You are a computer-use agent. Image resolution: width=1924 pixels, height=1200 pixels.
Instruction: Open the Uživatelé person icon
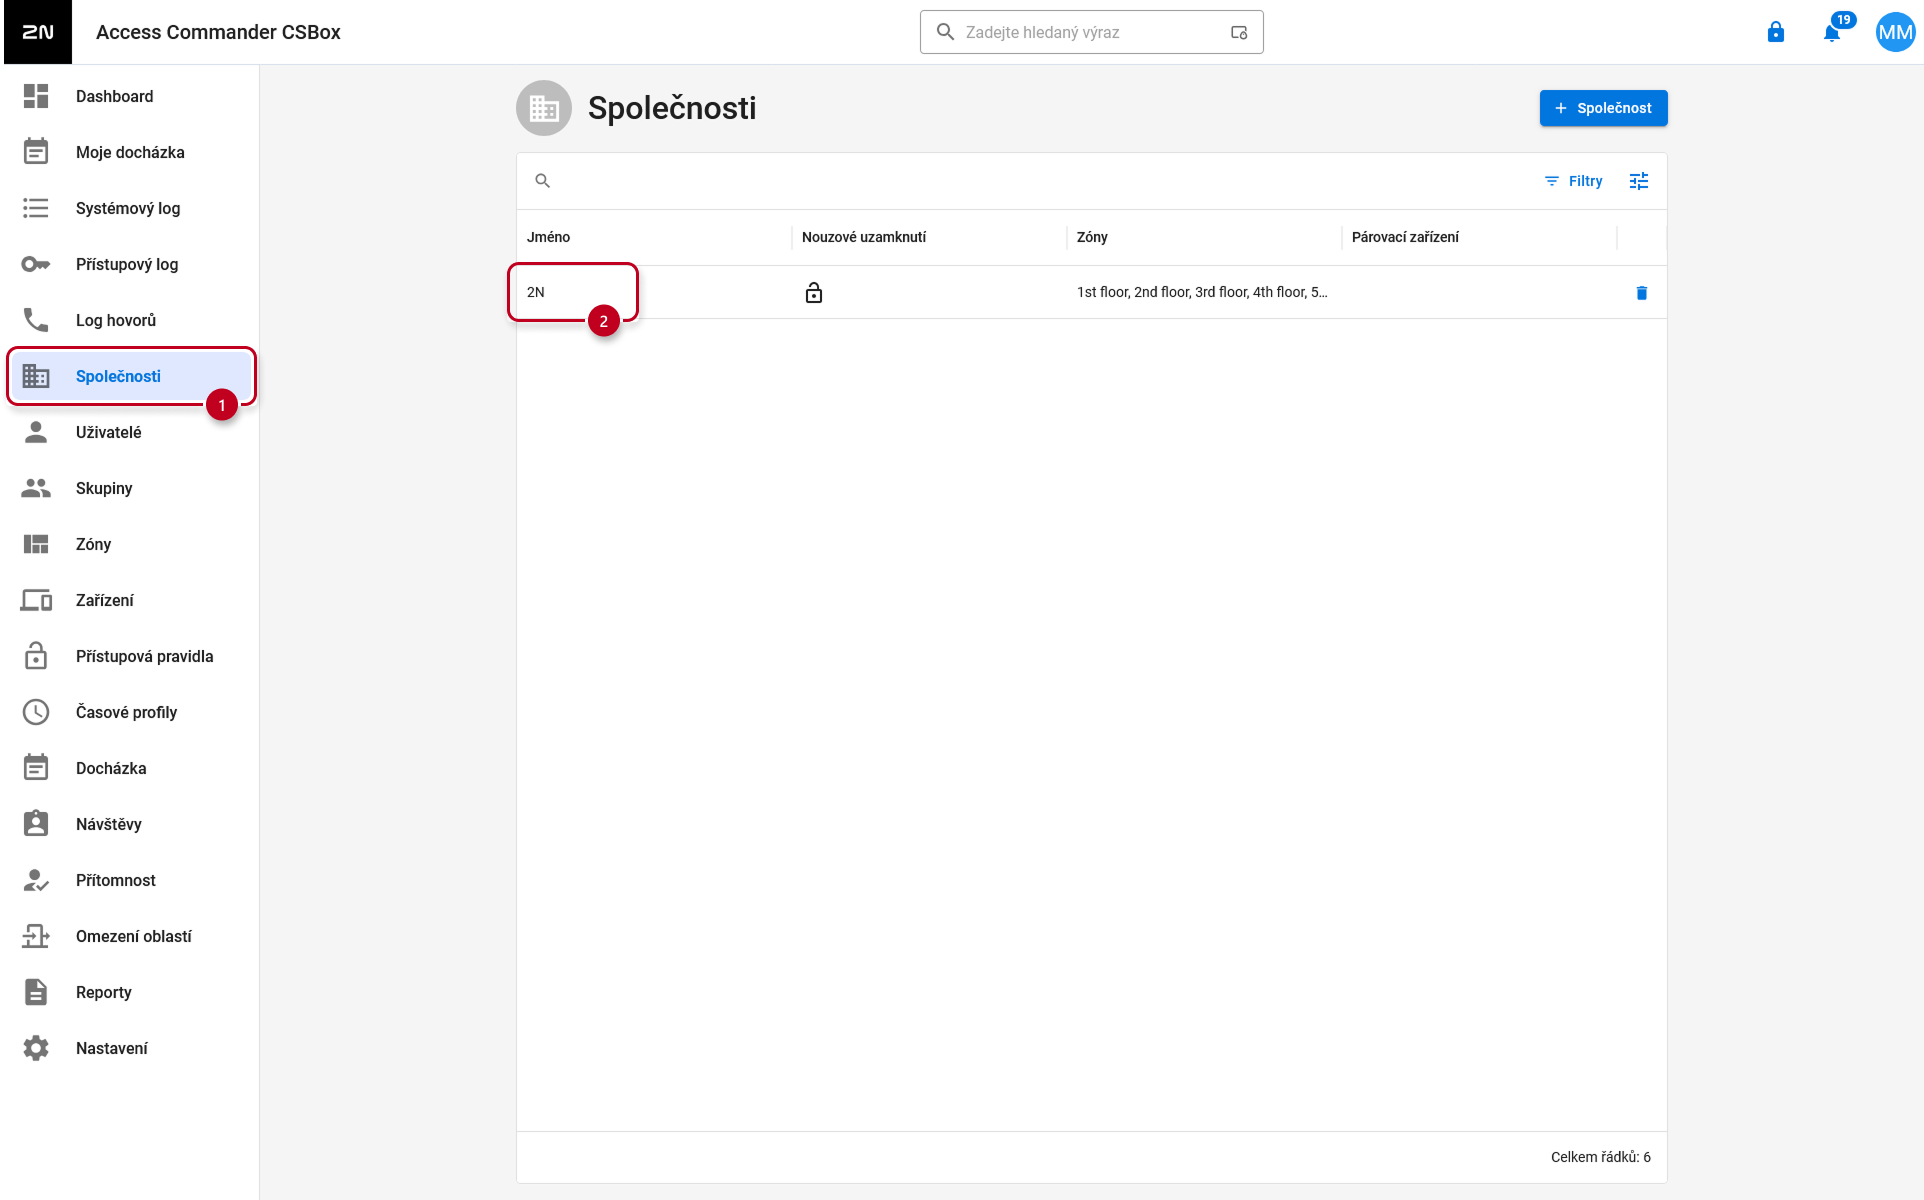tap(36, 432)
